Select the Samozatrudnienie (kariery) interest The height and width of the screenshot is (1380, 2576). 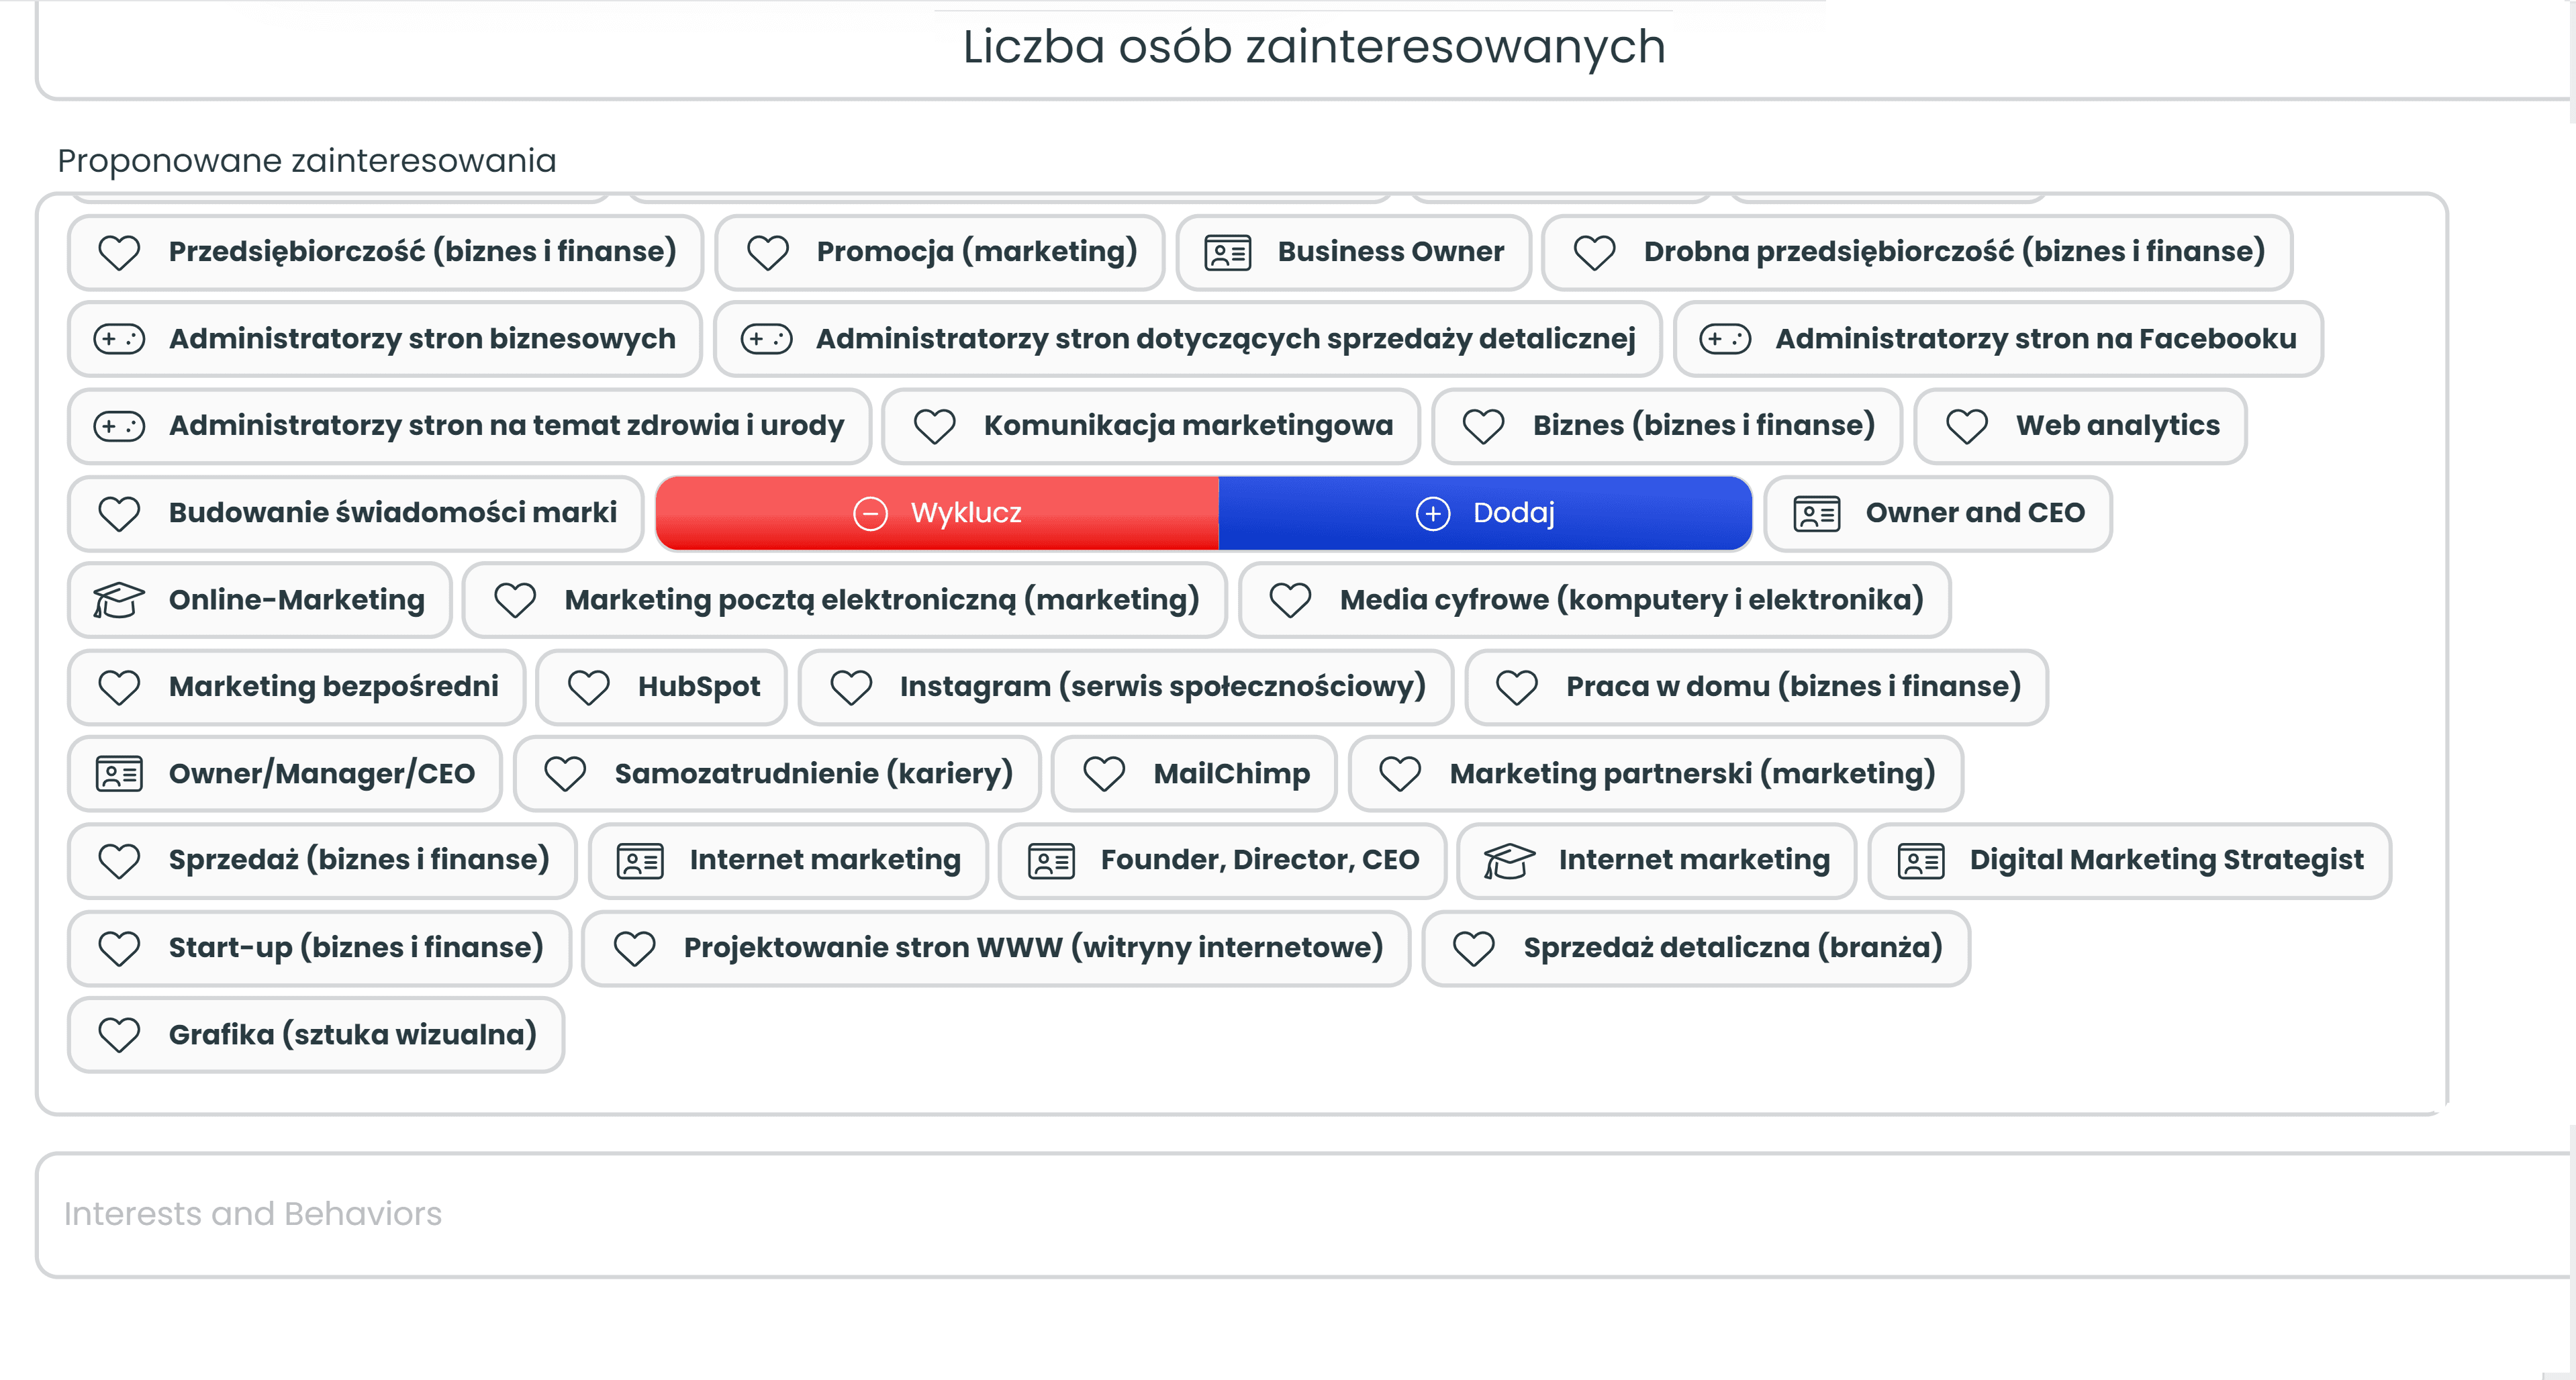tap(777, 774)
